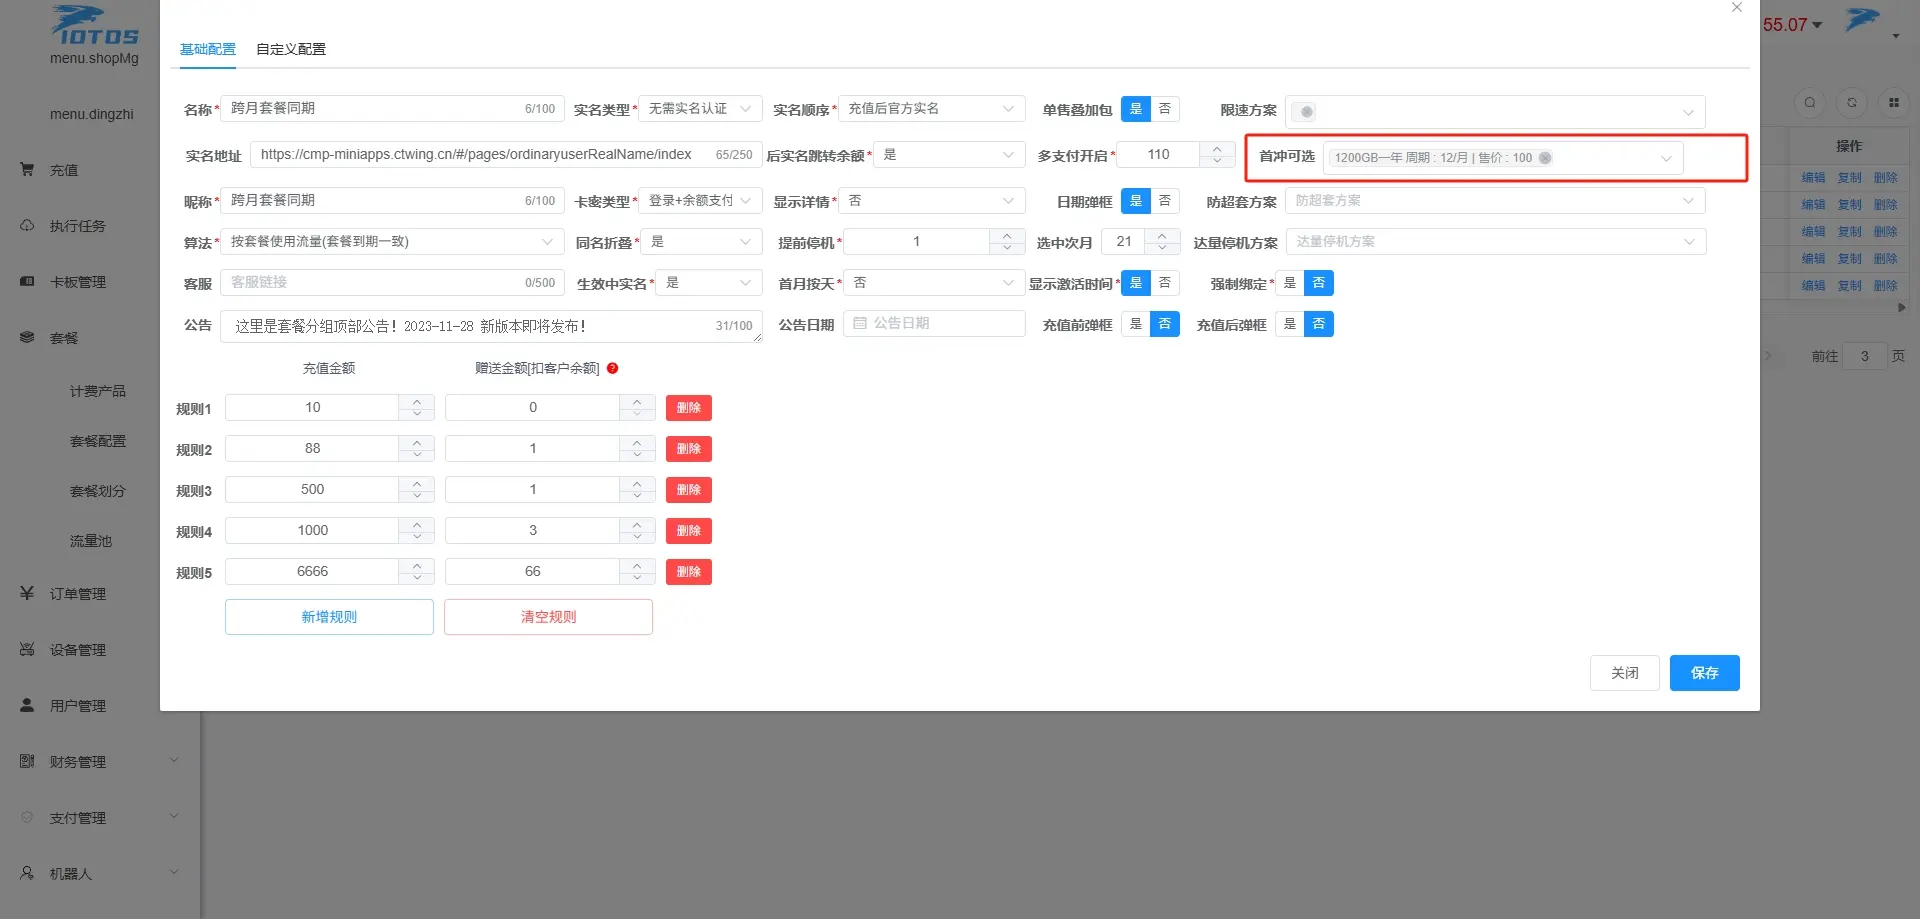Open the 首月按天 dropdown
Image resolution: width=1920 pixels, height=919 pixels.
[x=934, y=283]
